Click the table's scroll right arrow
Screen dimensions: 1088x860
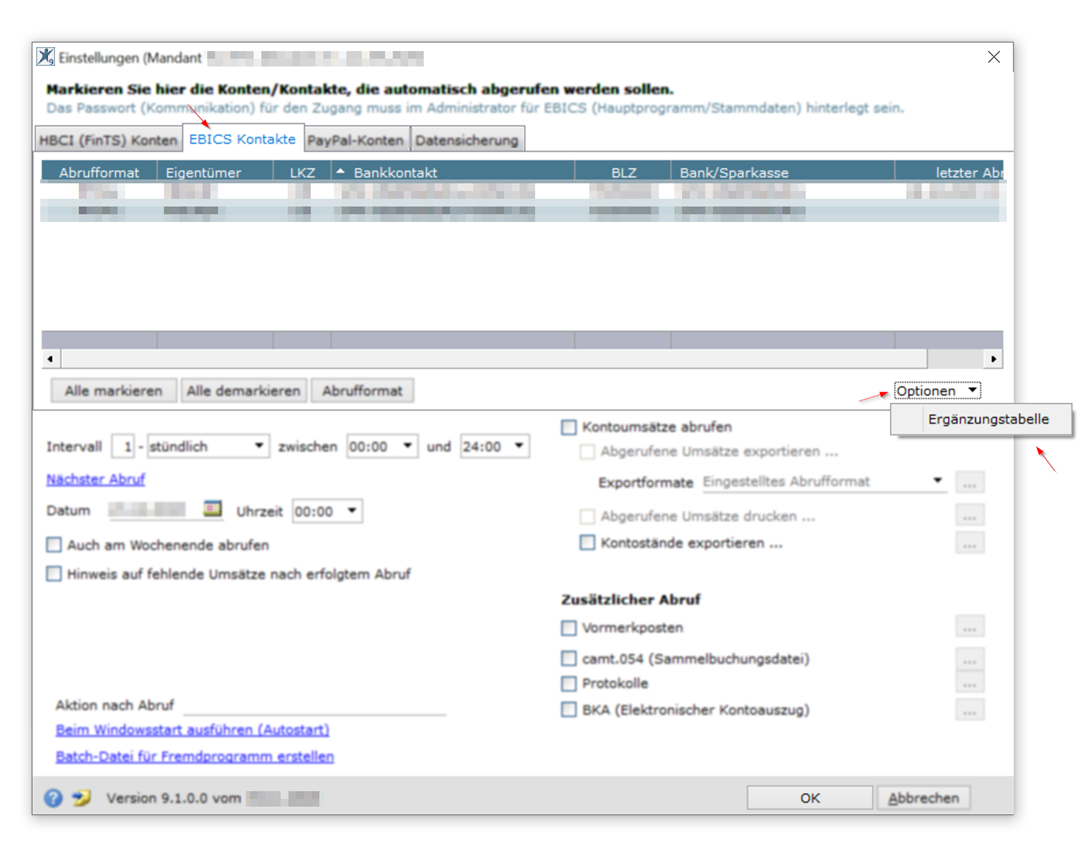(x=994, y=359)
